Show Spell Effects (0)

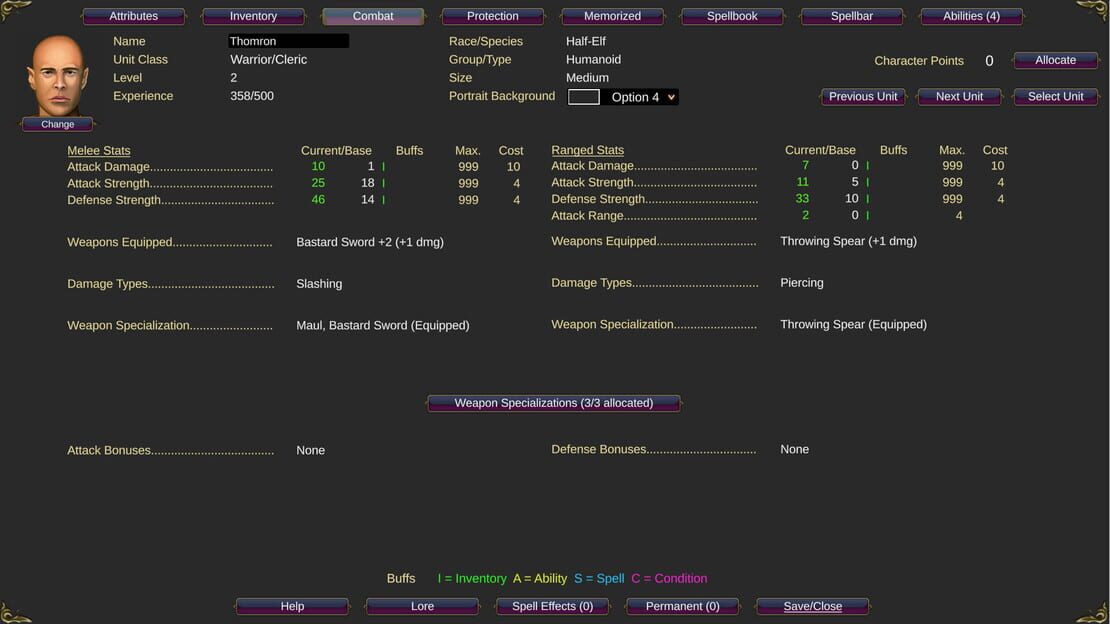552,606
